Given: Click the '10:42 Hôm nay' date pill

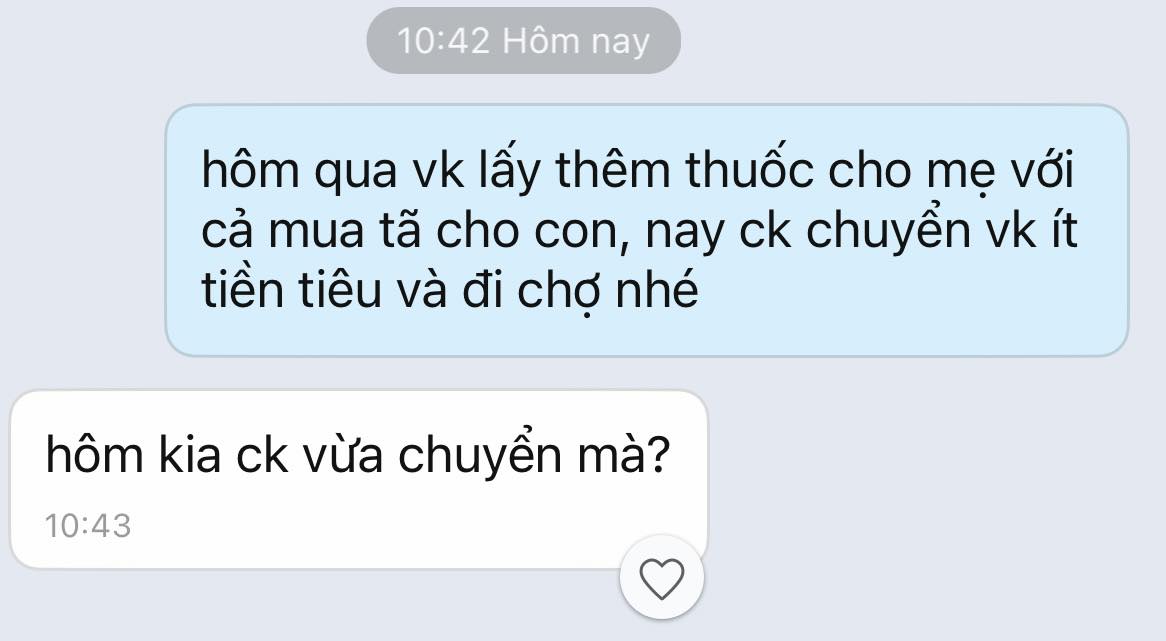Looking at the screenshot, I should pyautogui.click(x=524, y=41).
